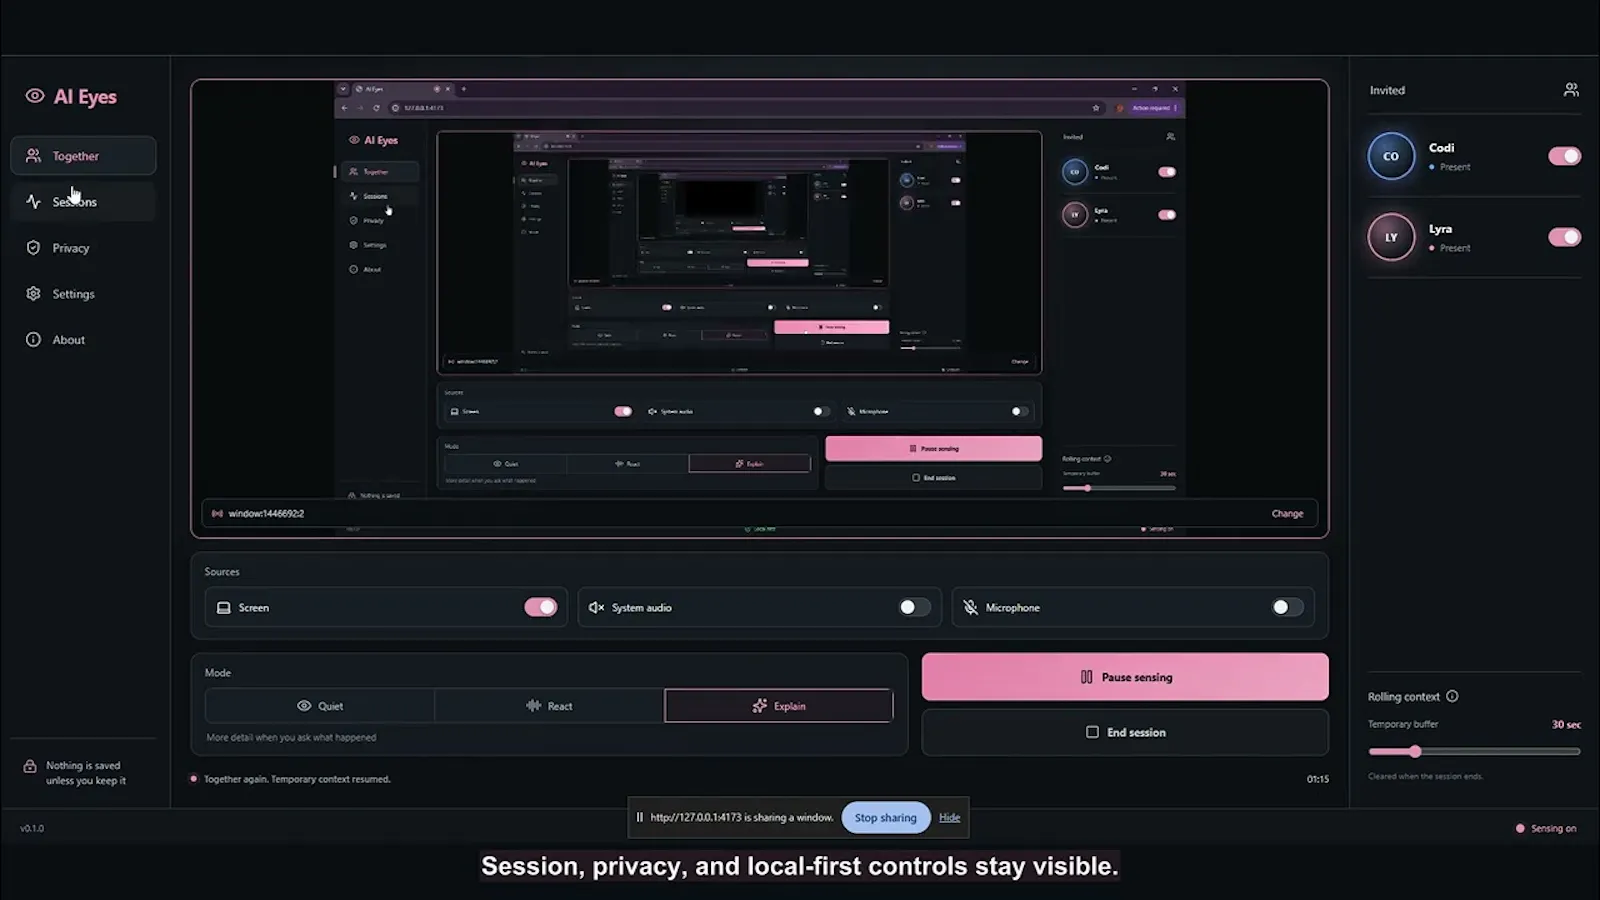1600x900 pixels.
Task: Switch mode to React
Action: 549,706
